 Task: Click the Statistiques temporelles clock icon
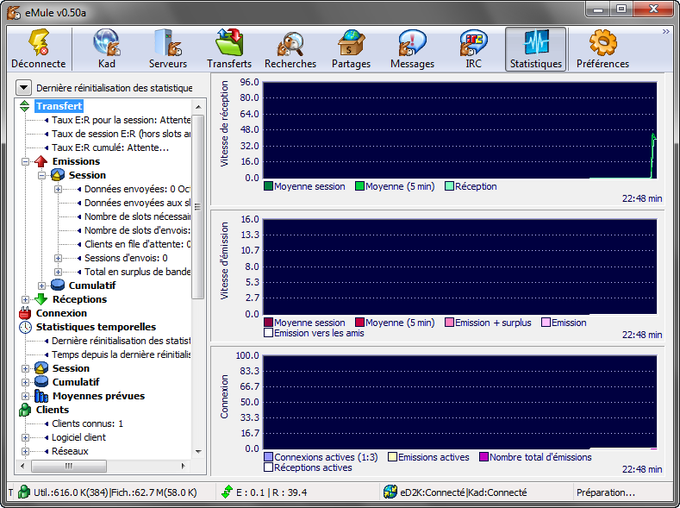tap(25, 327)
